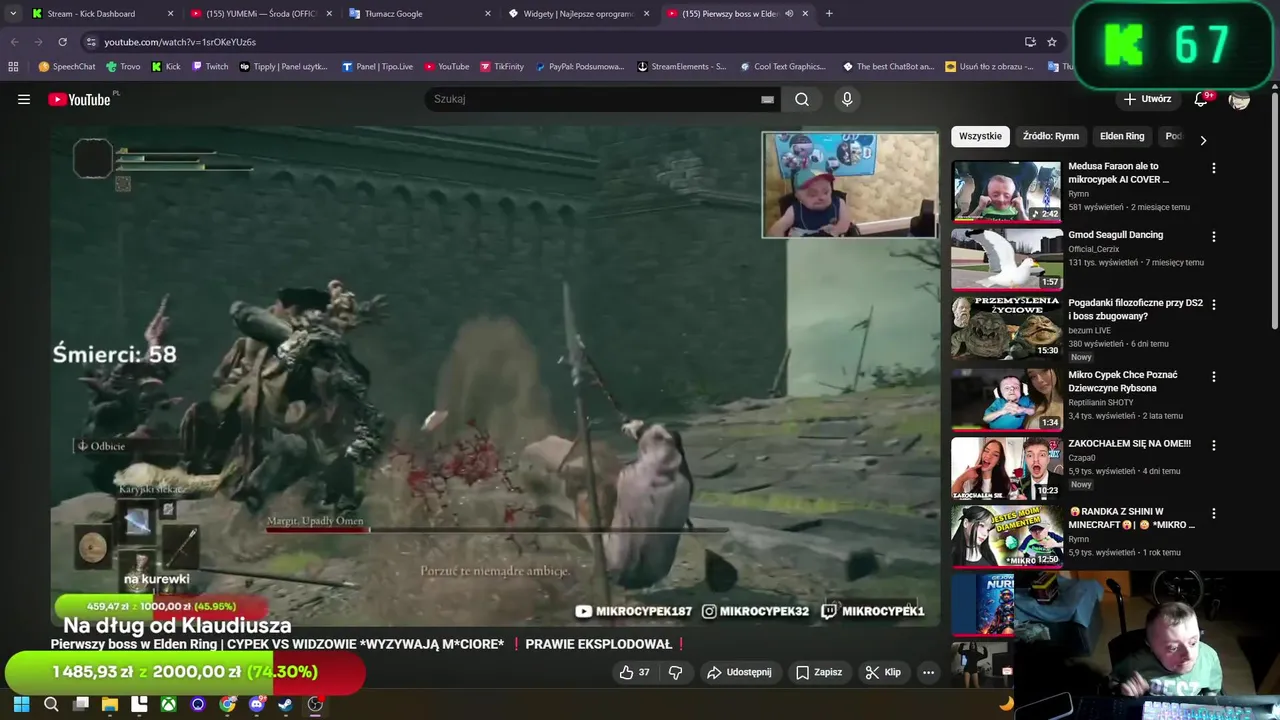Open Task View on the taskbar
The width and height of the screenshot is (1280, 720).
tap(81, 704)
